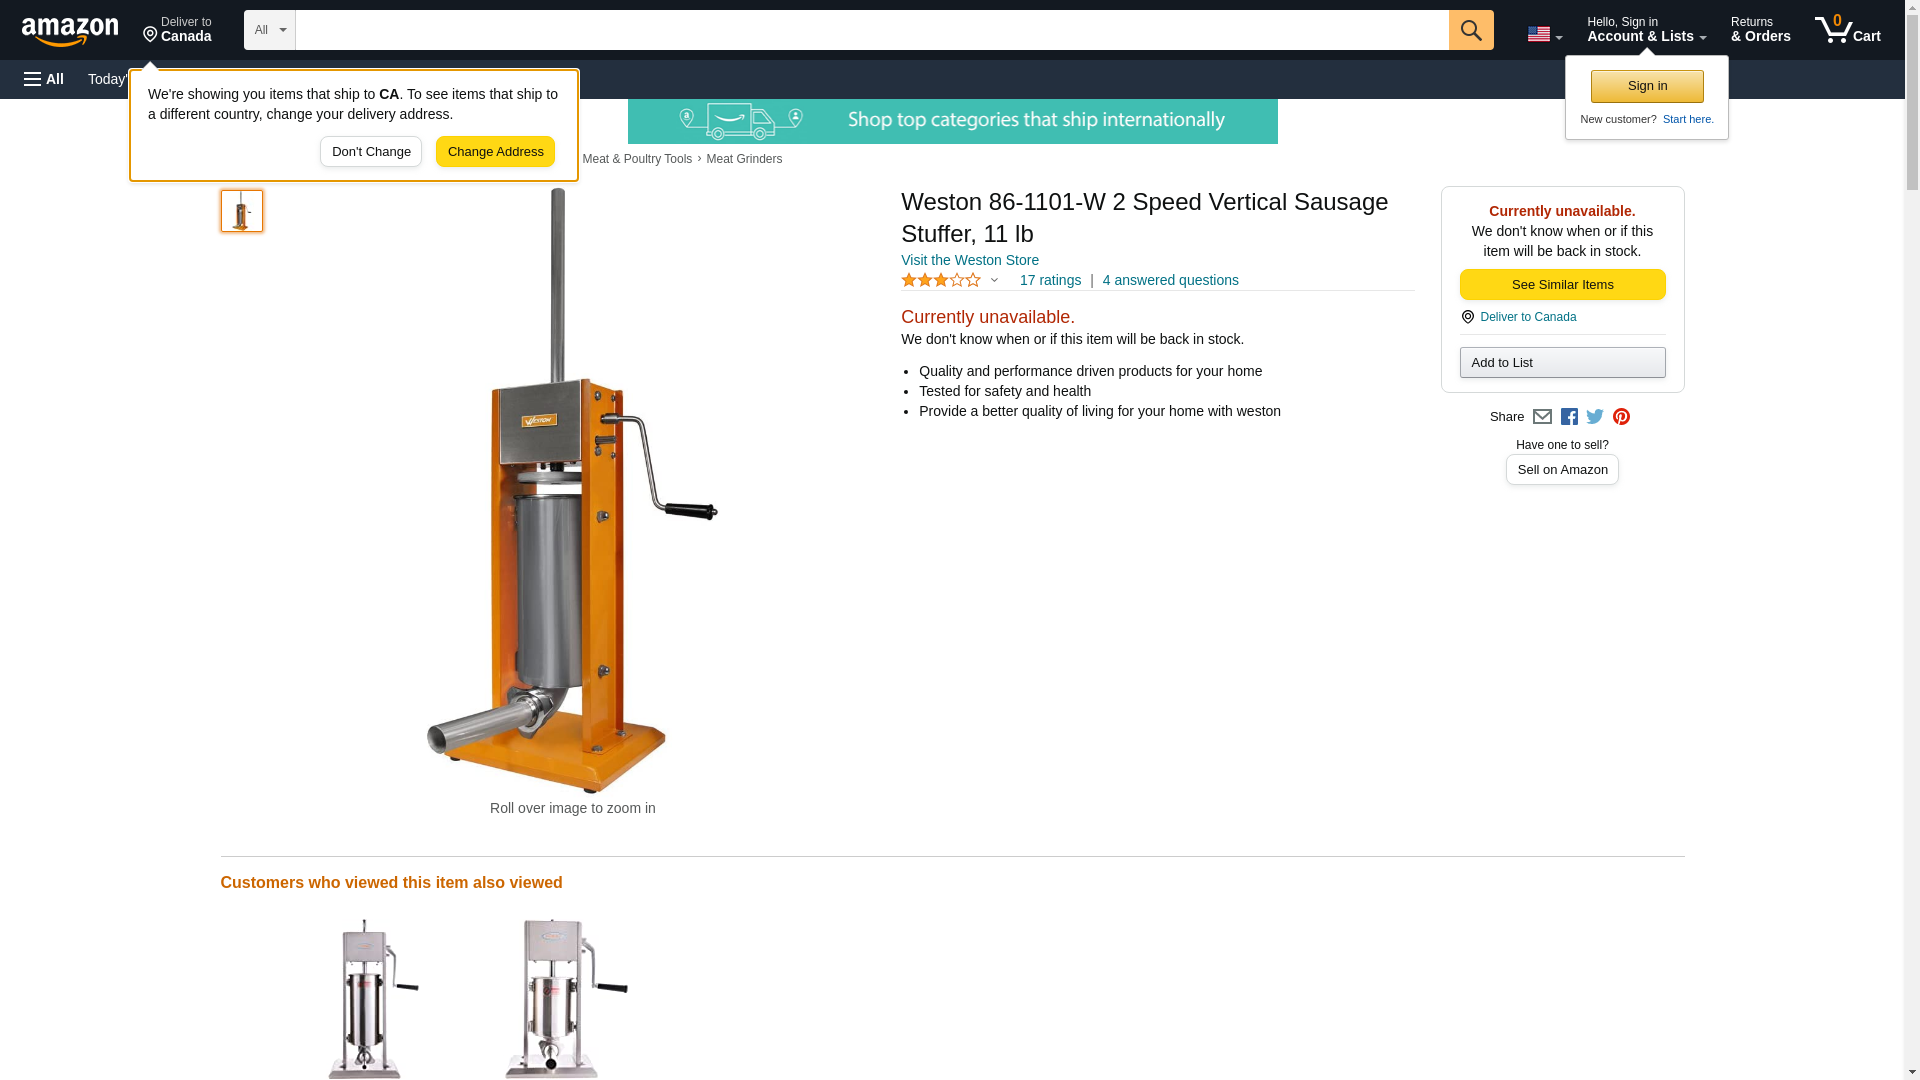Open the Account & Lists menu
This screenshot has height=1080, width=1920.
pyautogui.click(x=1646, y=30)
